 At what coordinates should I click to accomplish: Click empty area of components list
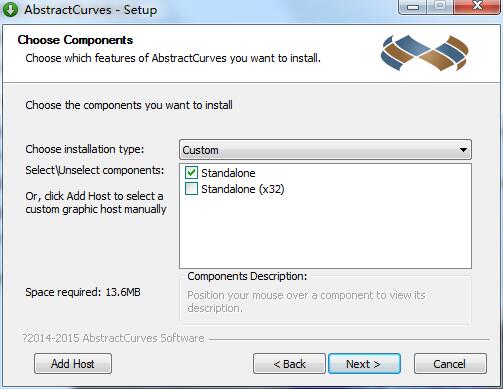tap(325, 233)
